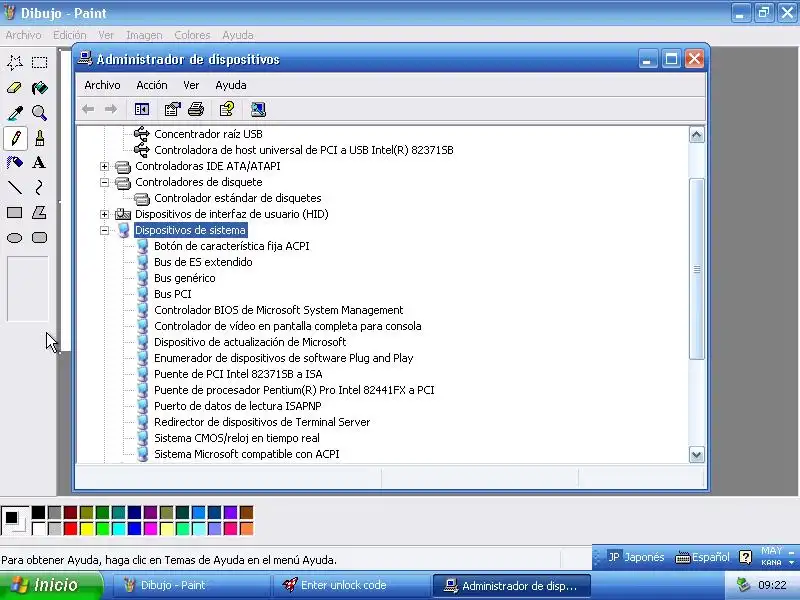Viewport: 800px width, 600px height.
Task: Click the Print toolbar icon in Device Manager
Action: click(x=196, y=109)
